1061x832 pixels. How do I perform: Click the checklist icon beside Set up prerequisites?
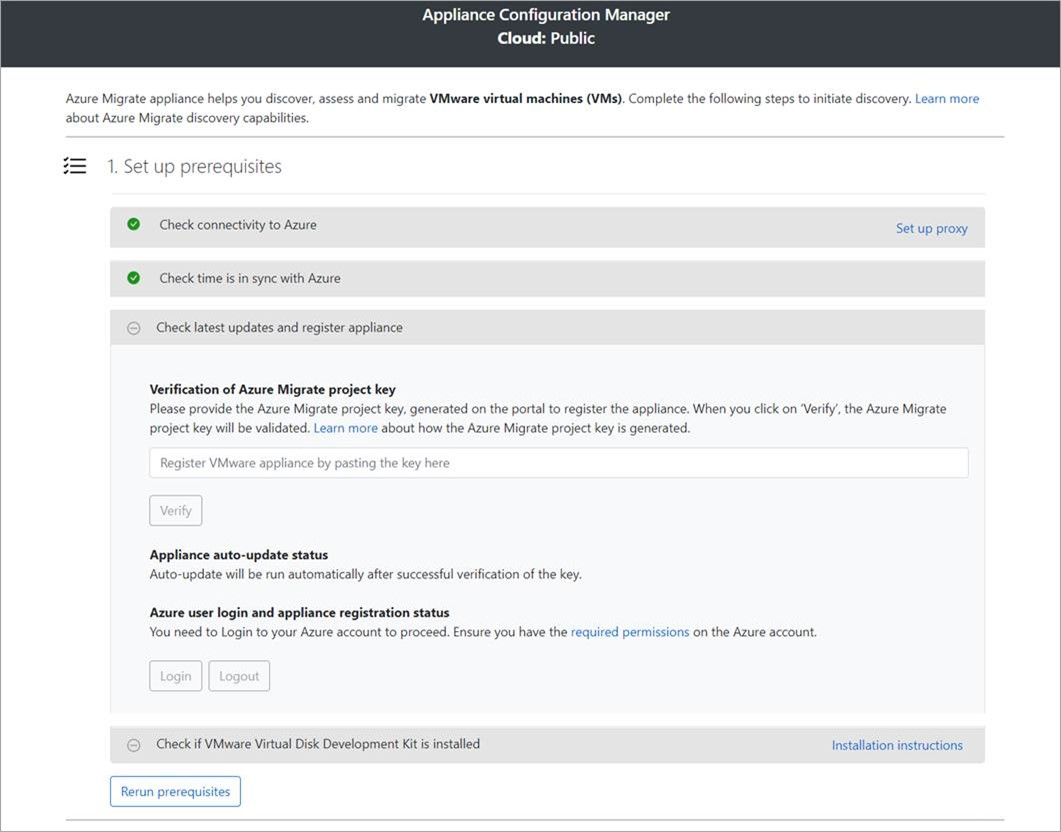click(x=74, y=165)
